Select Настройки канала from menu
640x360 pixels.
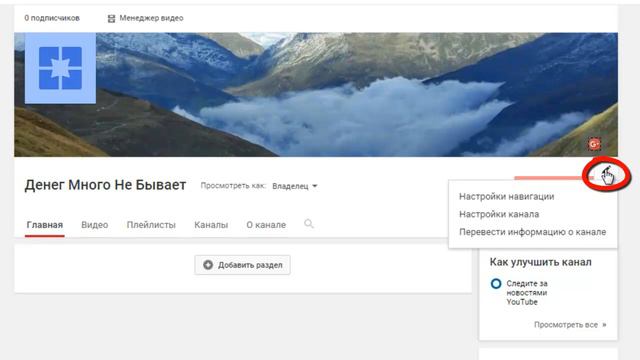pyautogui.click(x=499, y=214)
